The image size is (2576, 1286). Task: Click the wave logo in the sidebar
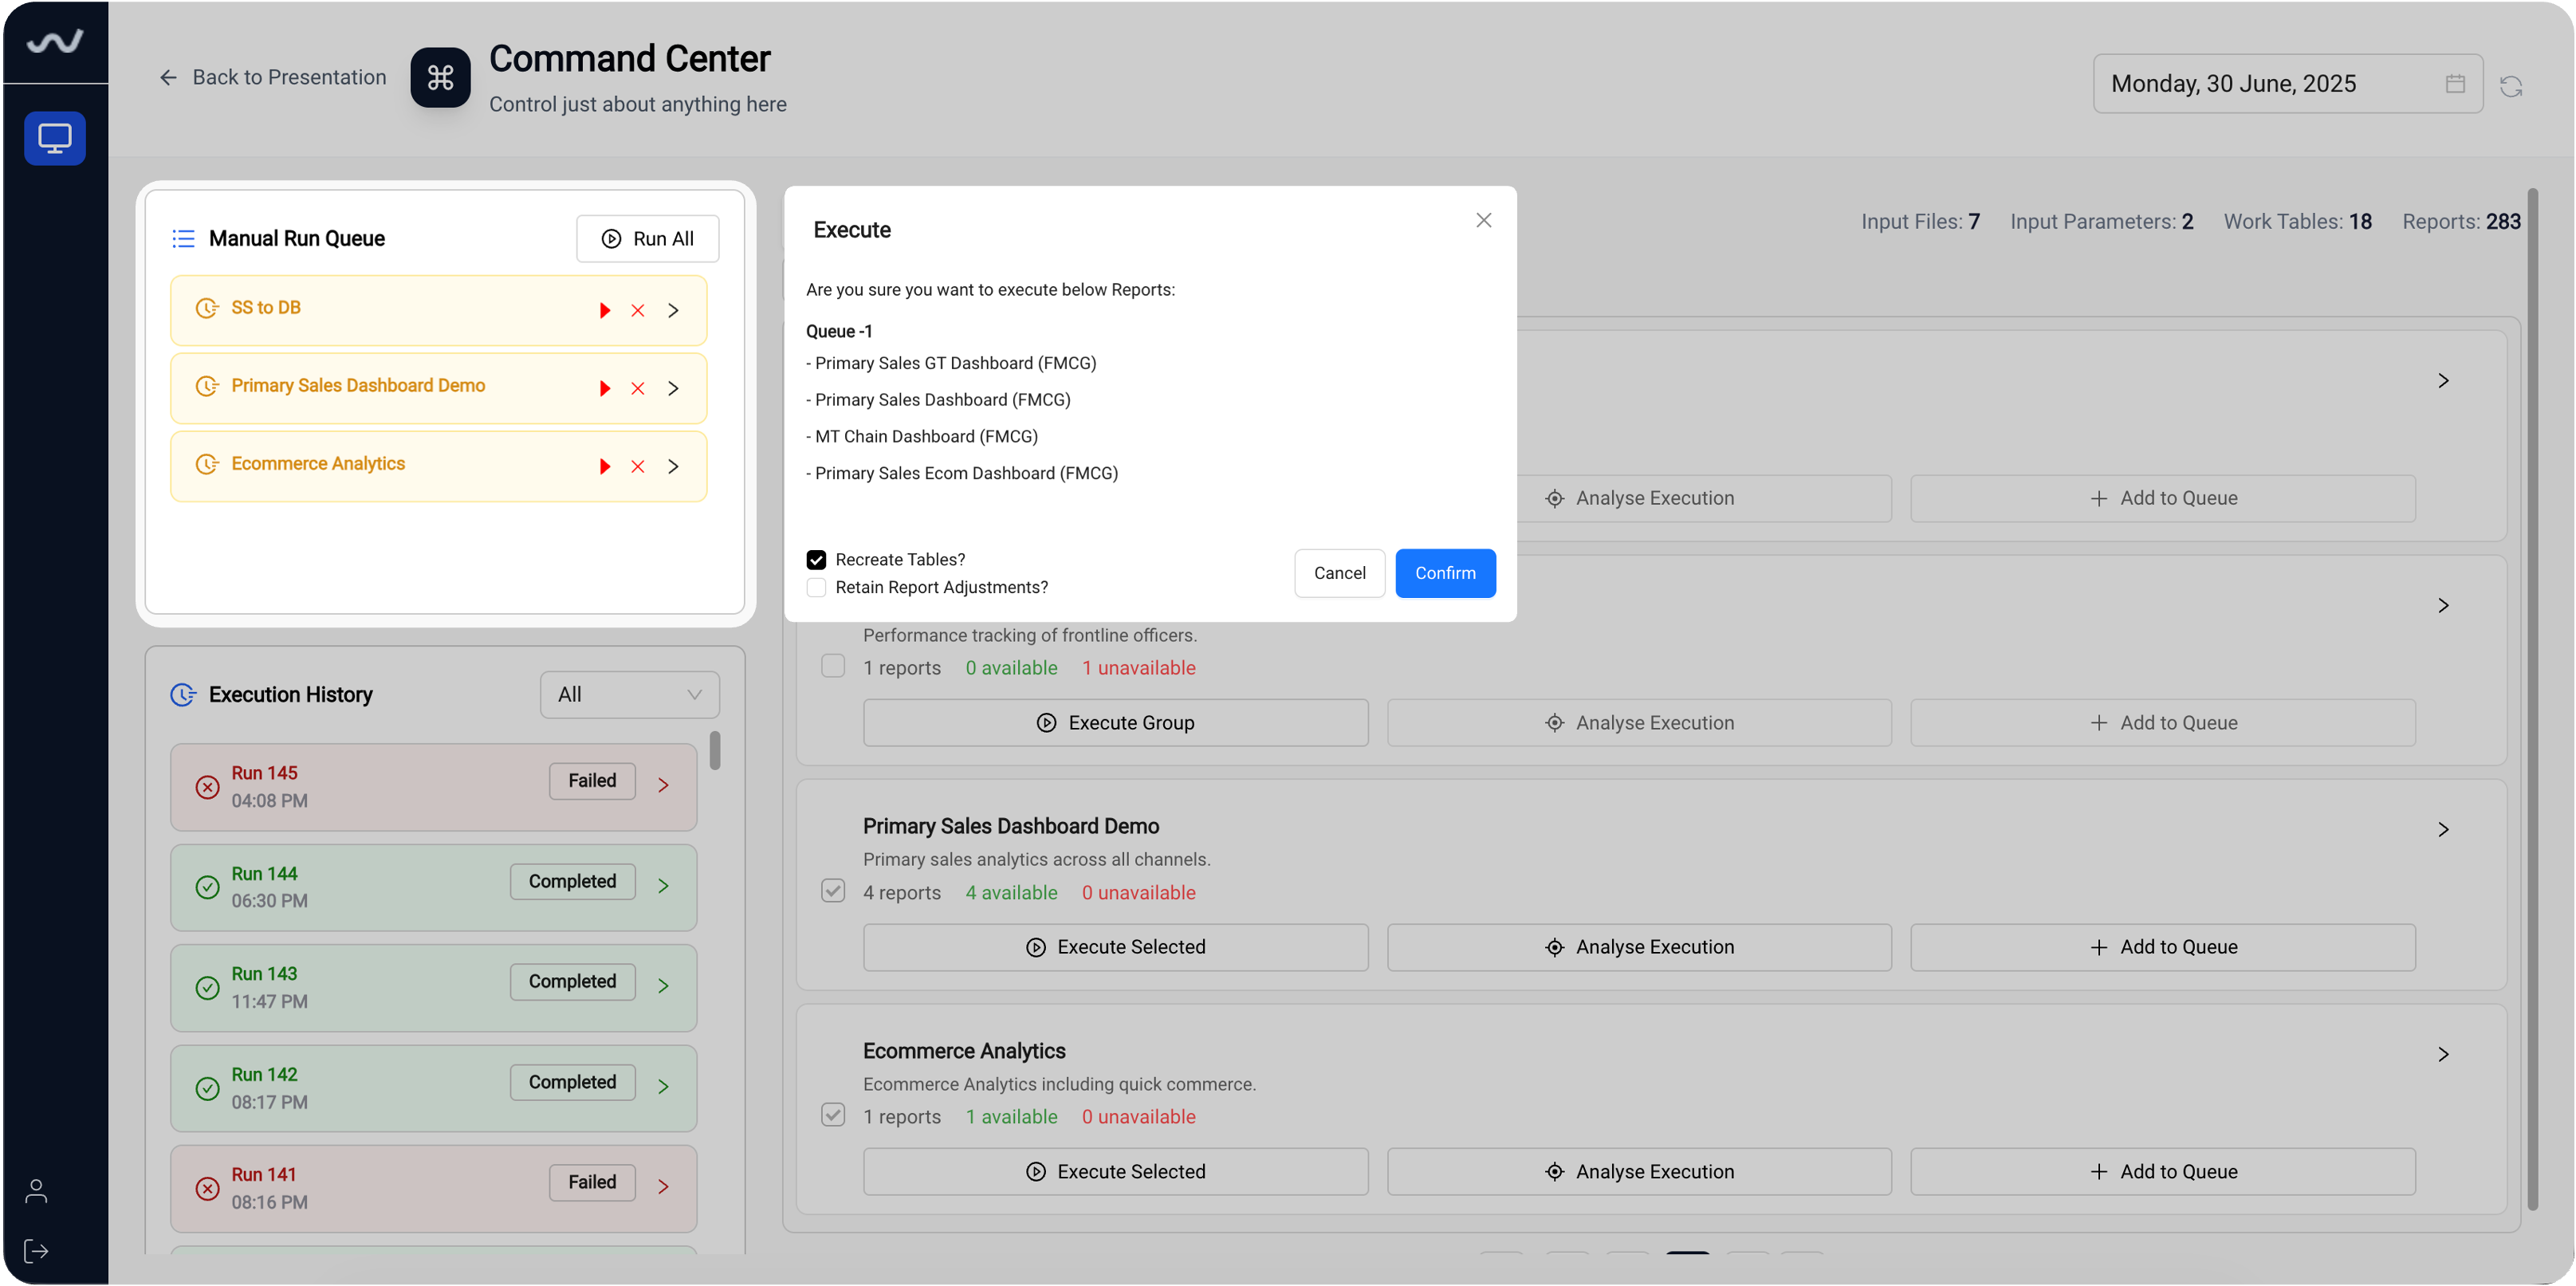(55, 41)
